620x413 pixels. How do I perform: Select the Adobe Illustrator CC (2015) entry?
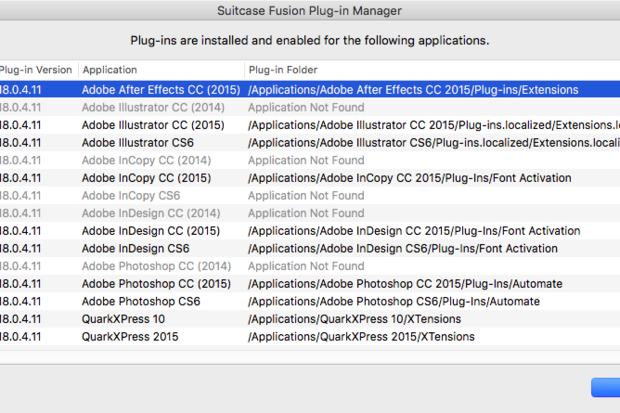pos(153,125)
